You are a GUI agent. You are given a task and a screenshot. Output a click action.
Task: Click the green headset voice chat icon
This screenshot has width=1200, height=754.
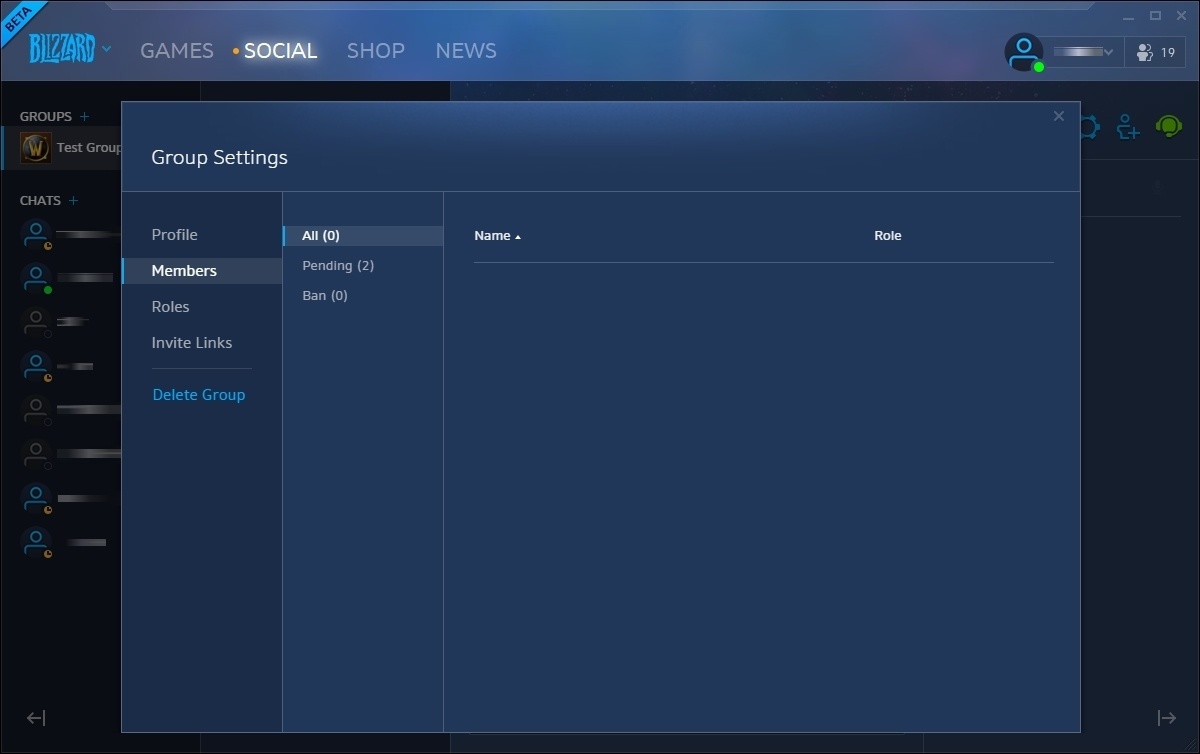[x=1168, y=127]
